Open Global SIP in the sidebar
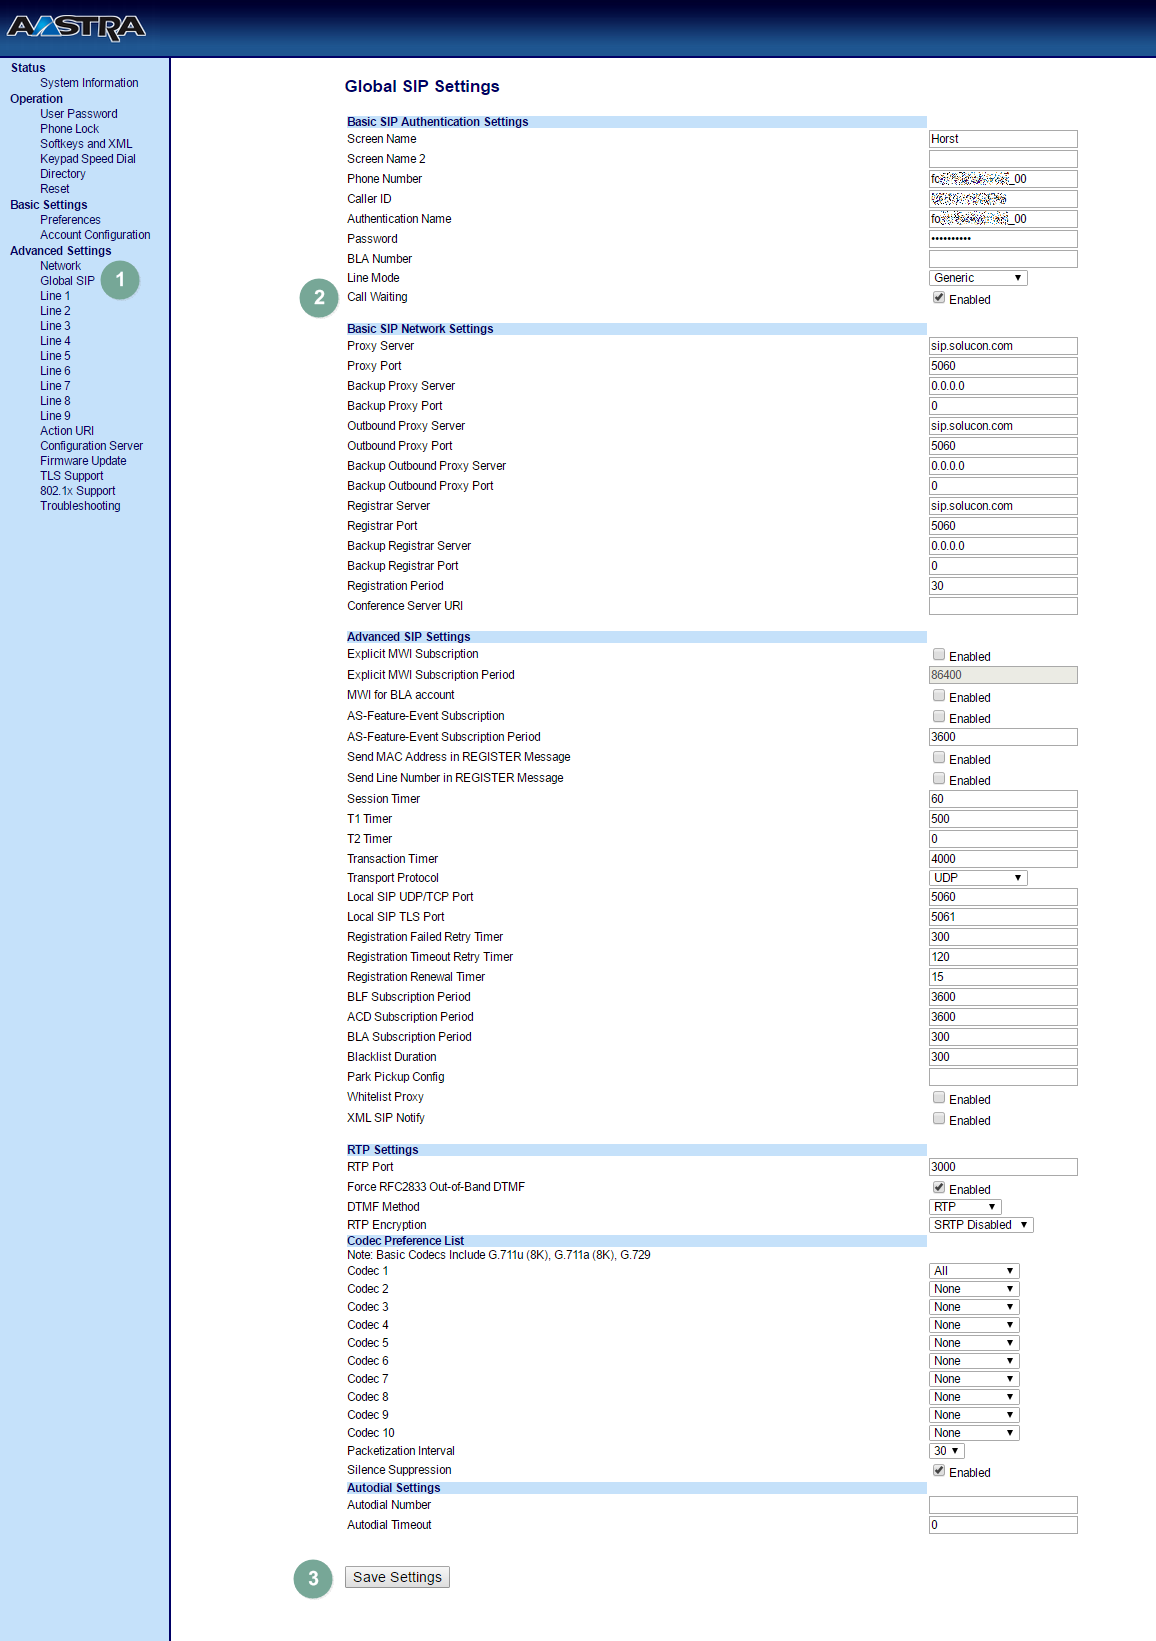The image size is (1156, 1641). point(67,281)
